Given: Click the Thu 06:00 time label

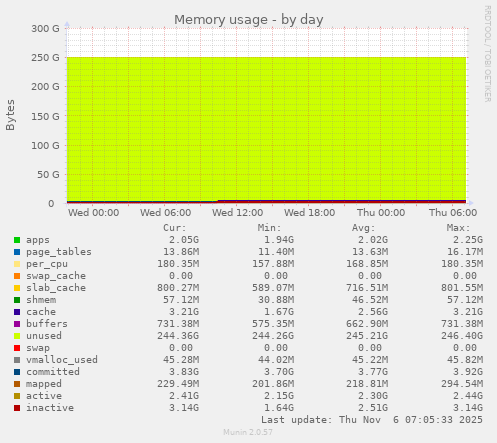Looking at the screenshot, I should [x=453, y=213].
